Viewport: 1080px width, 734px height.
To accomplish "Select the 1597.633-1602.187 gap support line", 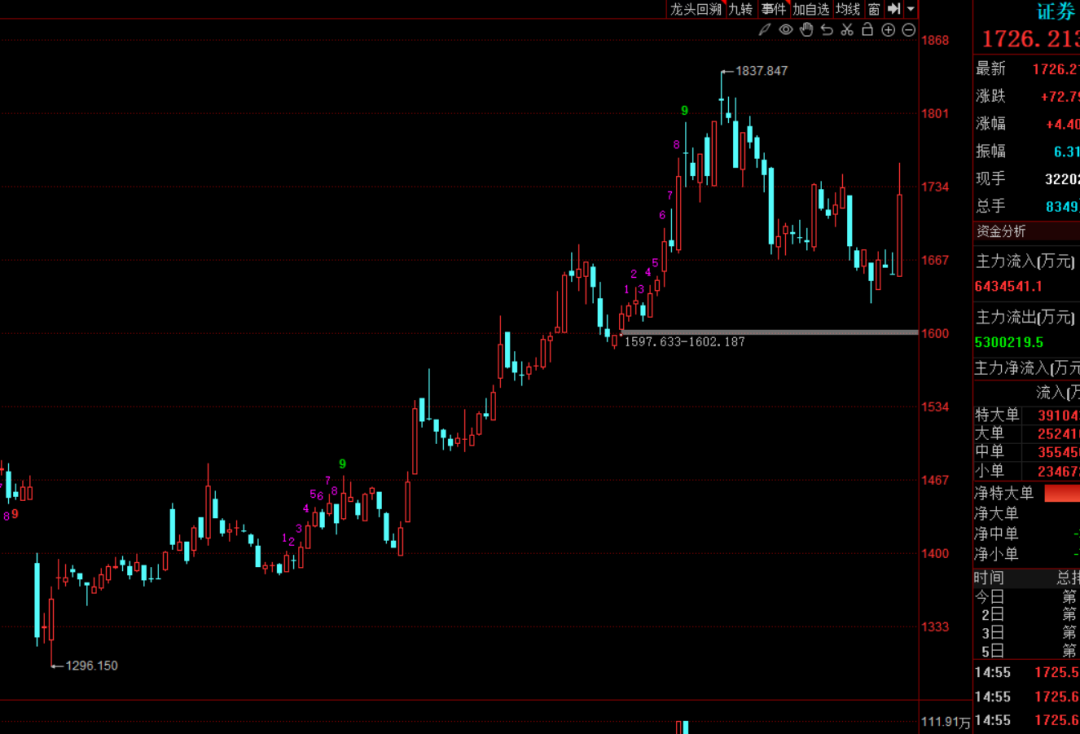I will click(768, 331).
